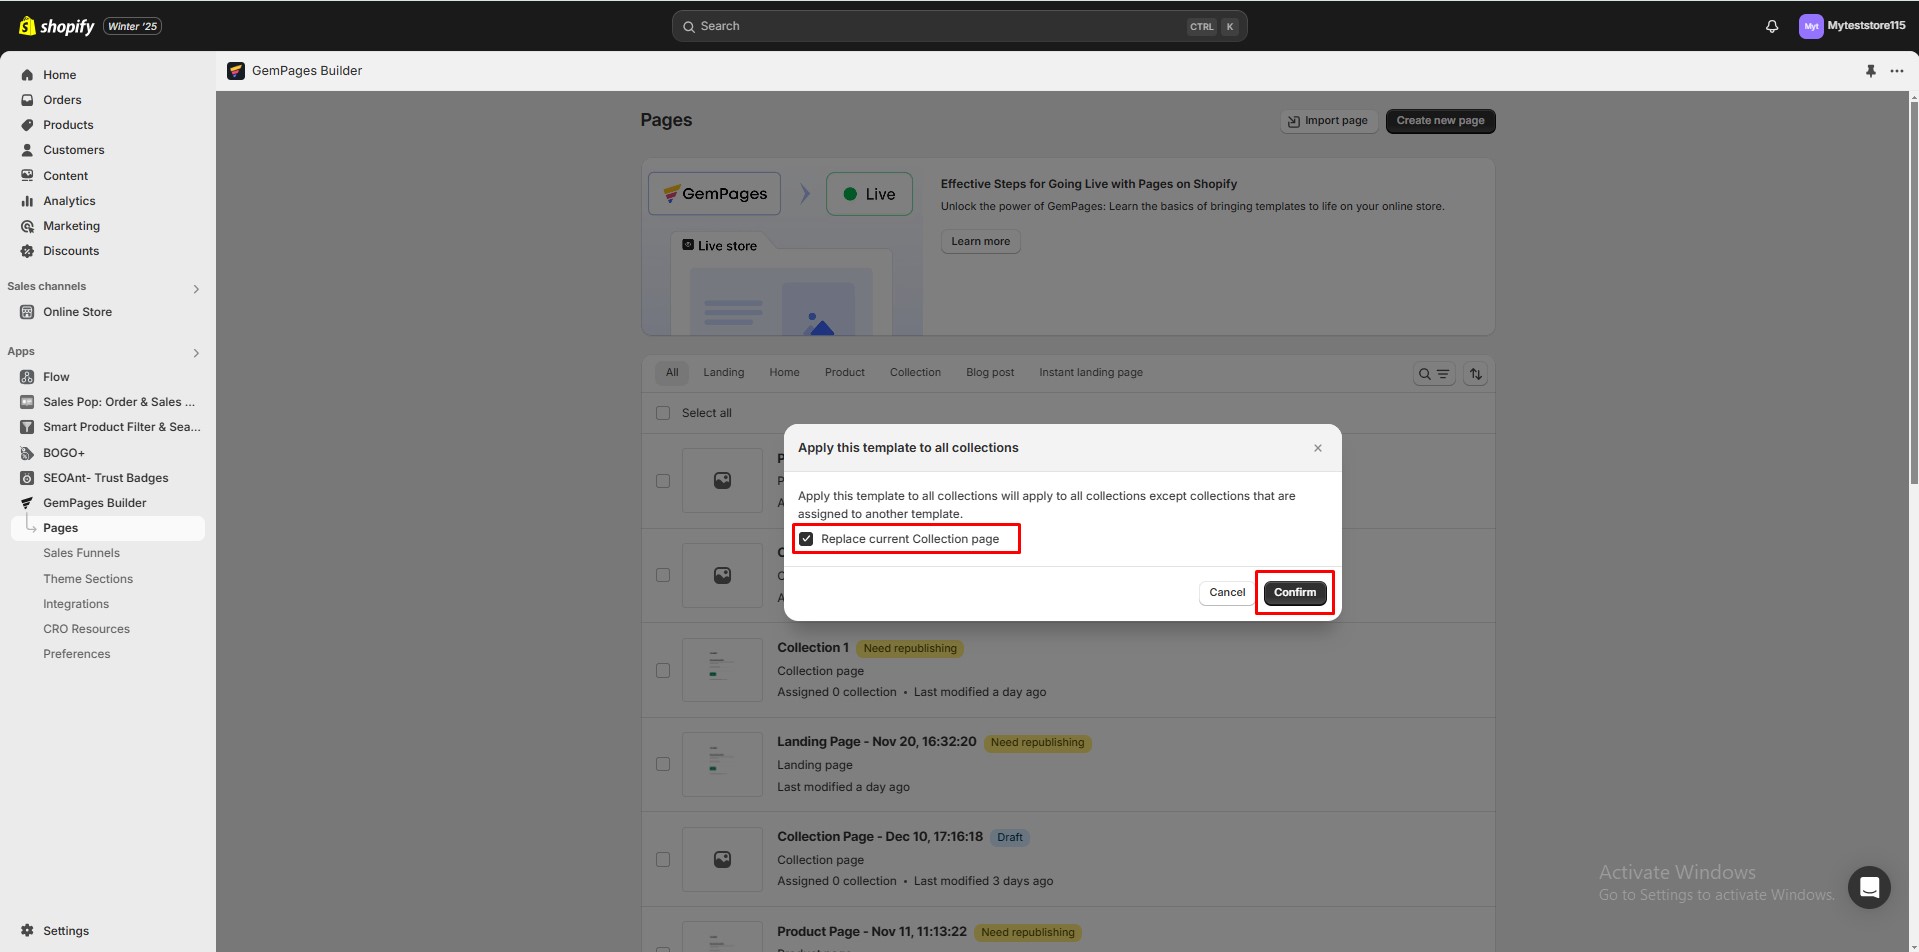Expand the Sales channels section
This screenshot has width=1919, height=952.
(x=196, y=289)
